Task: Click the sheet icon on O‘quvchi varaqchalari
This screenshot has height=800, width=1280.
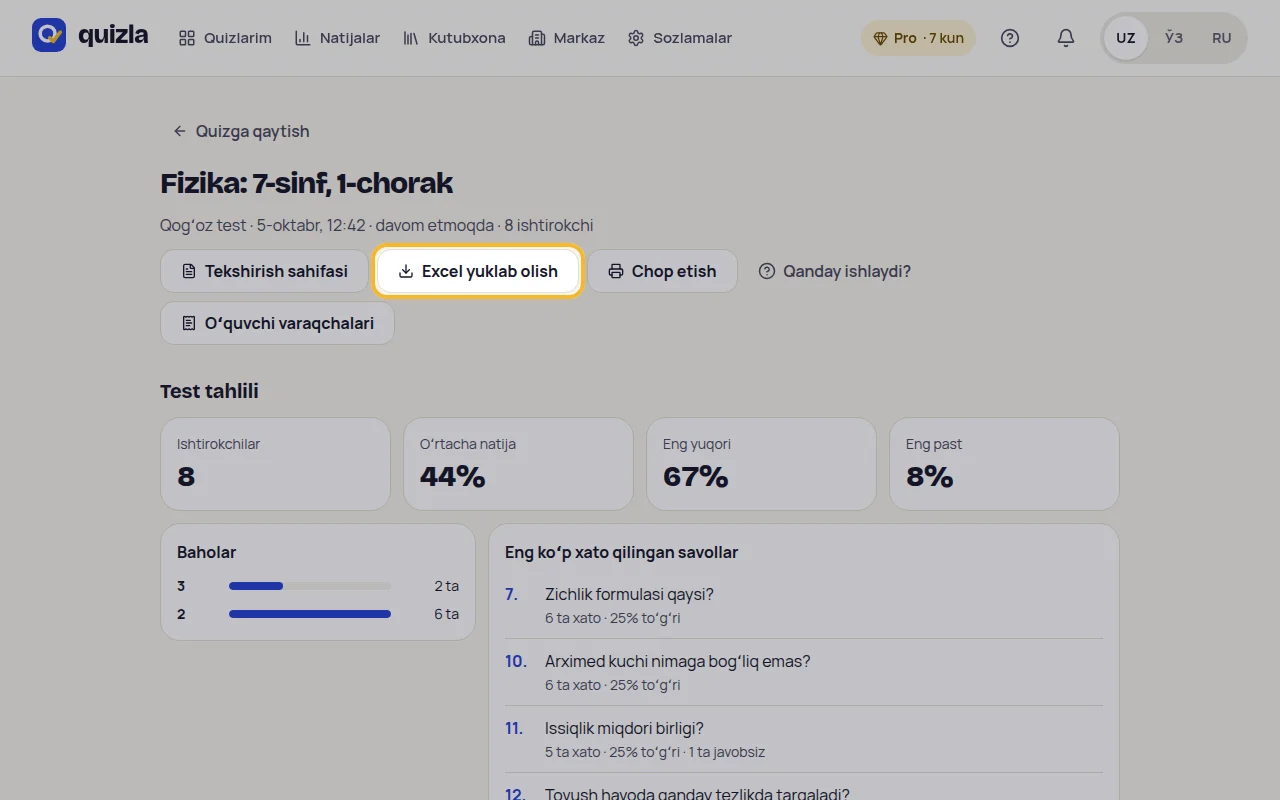Action: (x=189, y=323)
